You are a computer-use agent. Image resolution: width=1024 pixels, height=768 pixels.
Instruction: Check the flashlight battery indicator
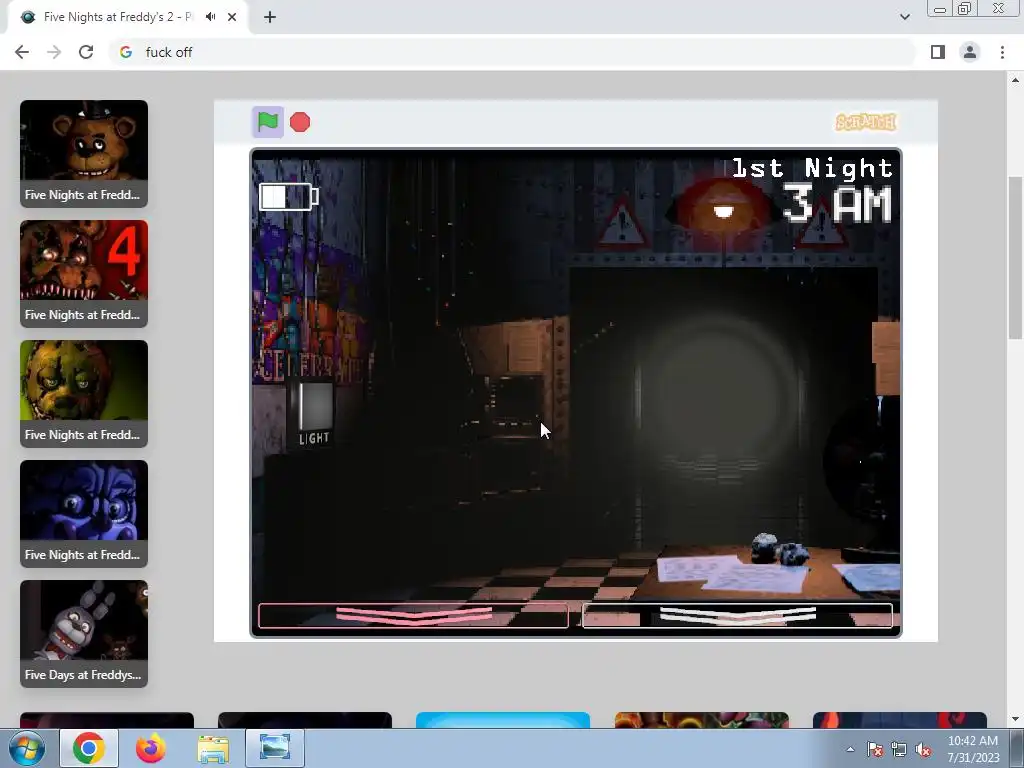pos(289,197)
